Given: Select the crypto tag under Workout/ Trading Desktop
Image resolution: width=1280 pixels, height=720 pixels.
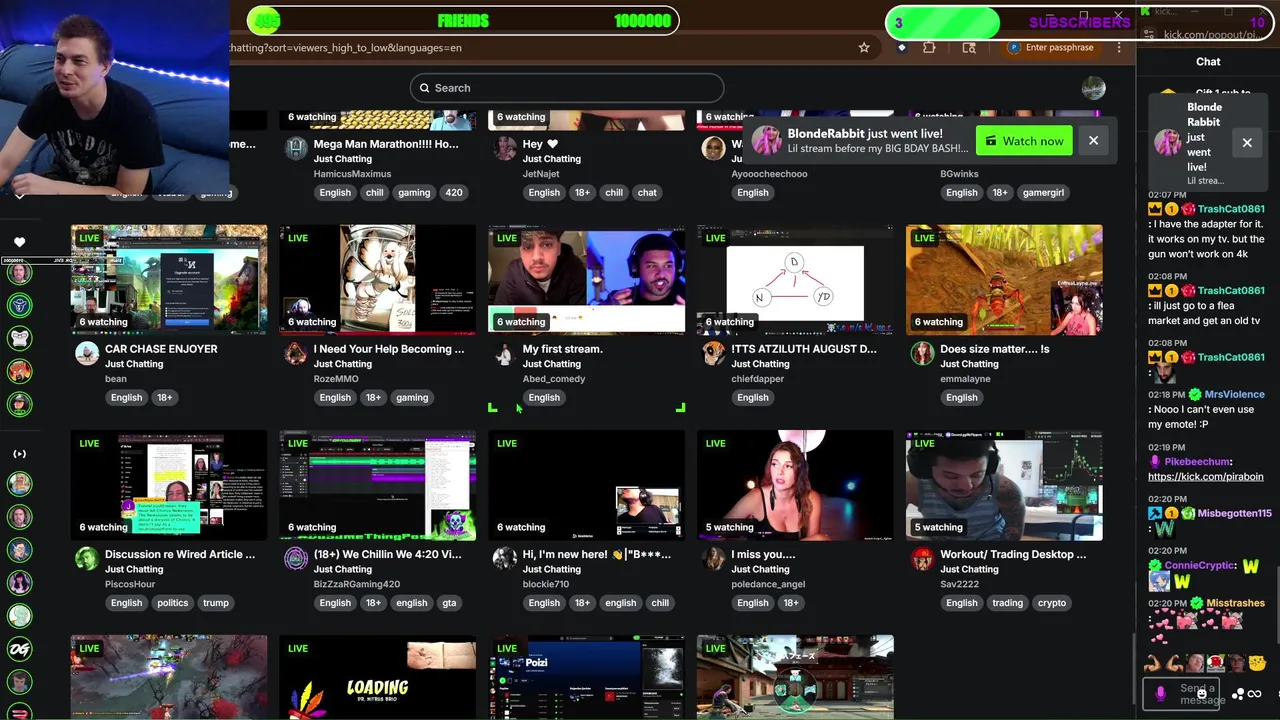Looking at the screenshot, I should 1052,603.
